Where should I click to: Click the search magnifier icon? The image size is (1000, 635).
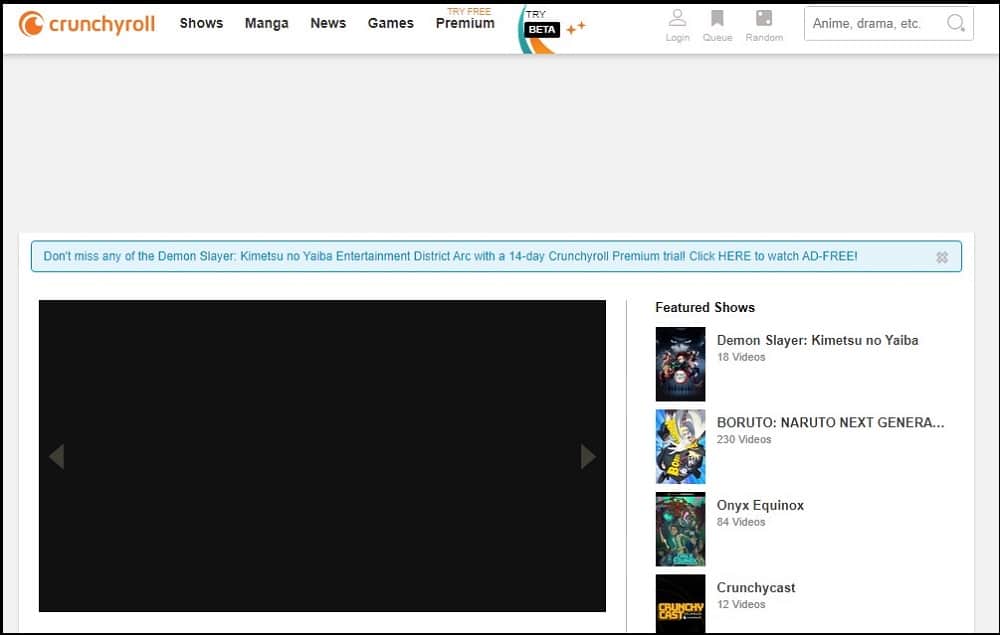tap(955, 23)
